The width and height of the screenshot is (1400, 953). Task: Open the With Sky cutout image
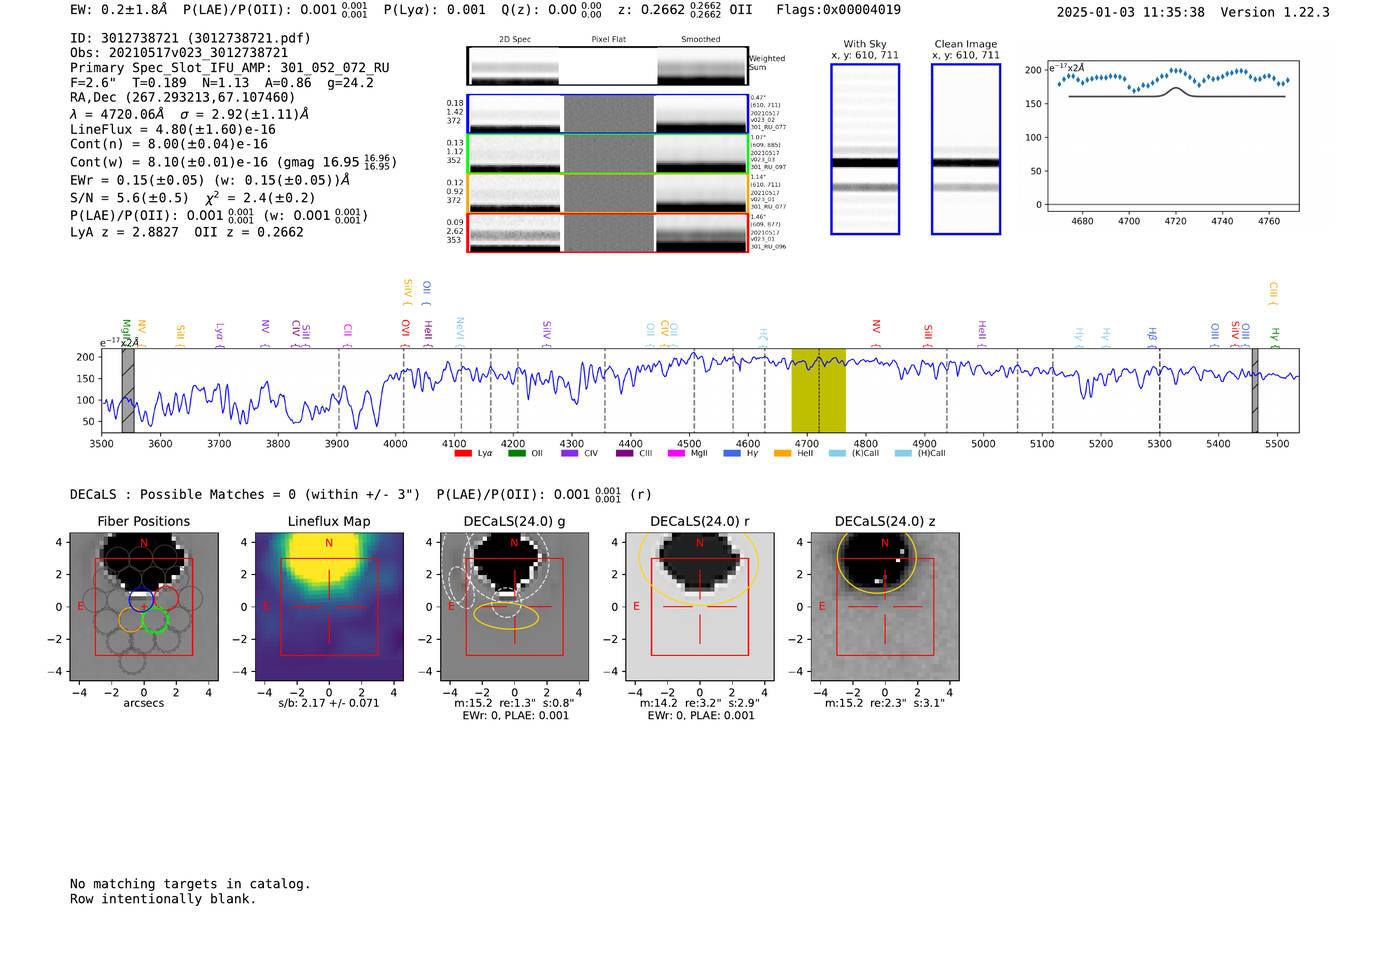click(865, 150)
